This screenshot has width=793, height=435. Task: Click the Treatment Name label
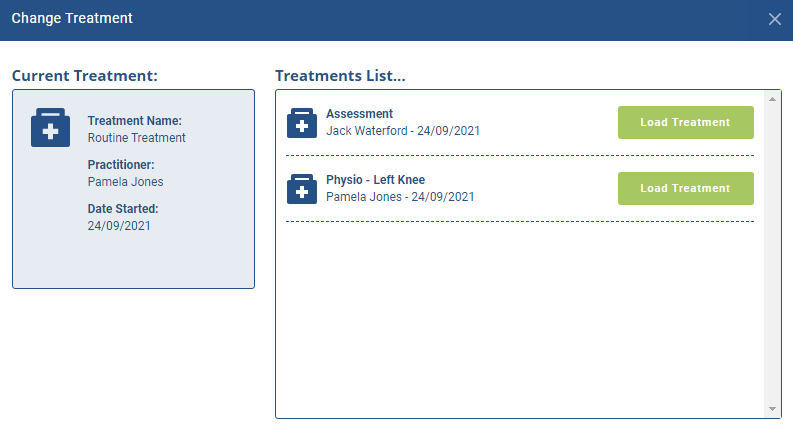pyautogui.click(x=135, y=121)
